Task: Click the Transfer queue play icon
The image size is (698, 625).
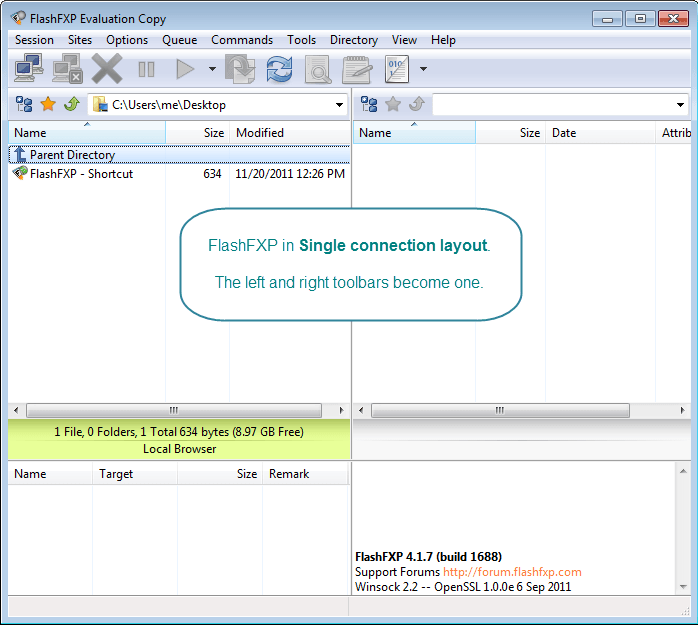Action: click(x=185, y=69)
